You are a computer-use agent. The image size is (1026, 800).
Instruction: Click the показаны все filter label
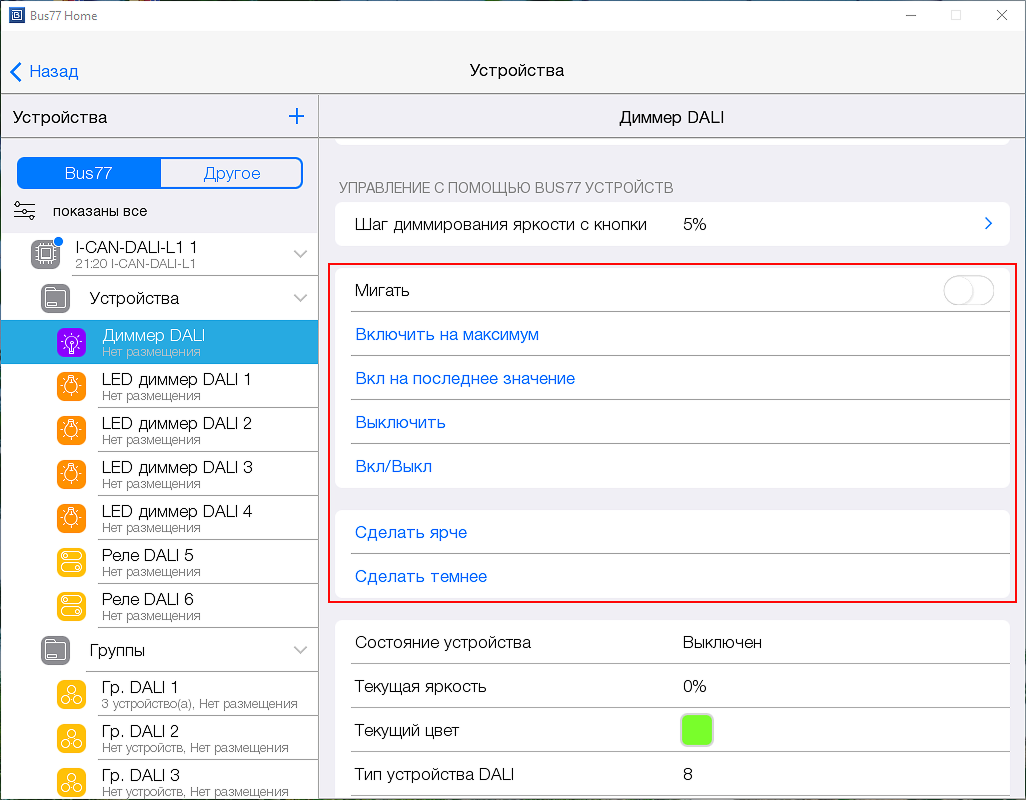click(x=100, y=211)
